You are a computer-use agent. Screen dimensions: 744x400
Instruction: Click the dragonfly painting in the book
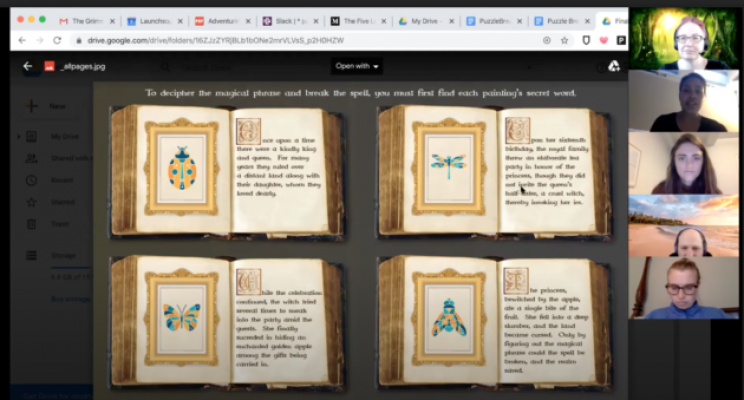pos(447,163)
